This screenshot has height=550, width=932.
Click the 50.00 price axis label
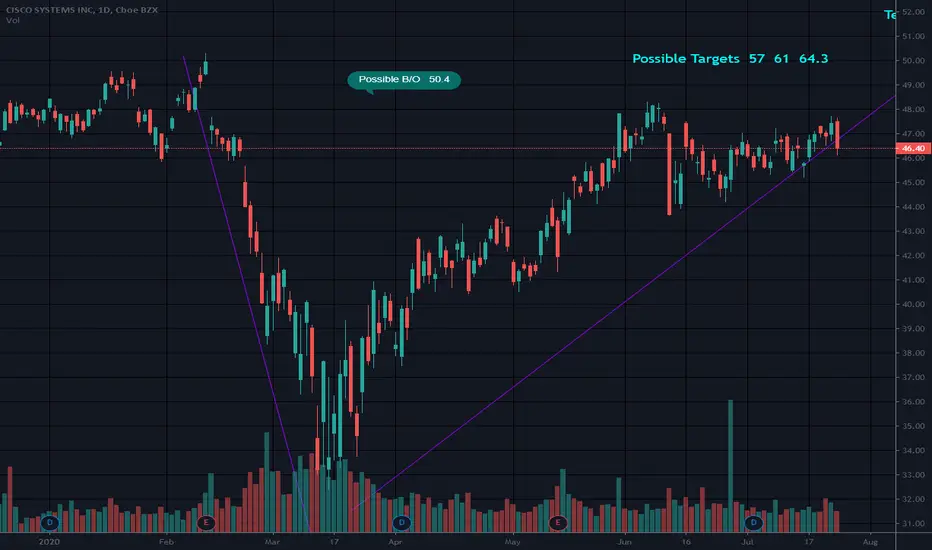click(x=913, y=60)
